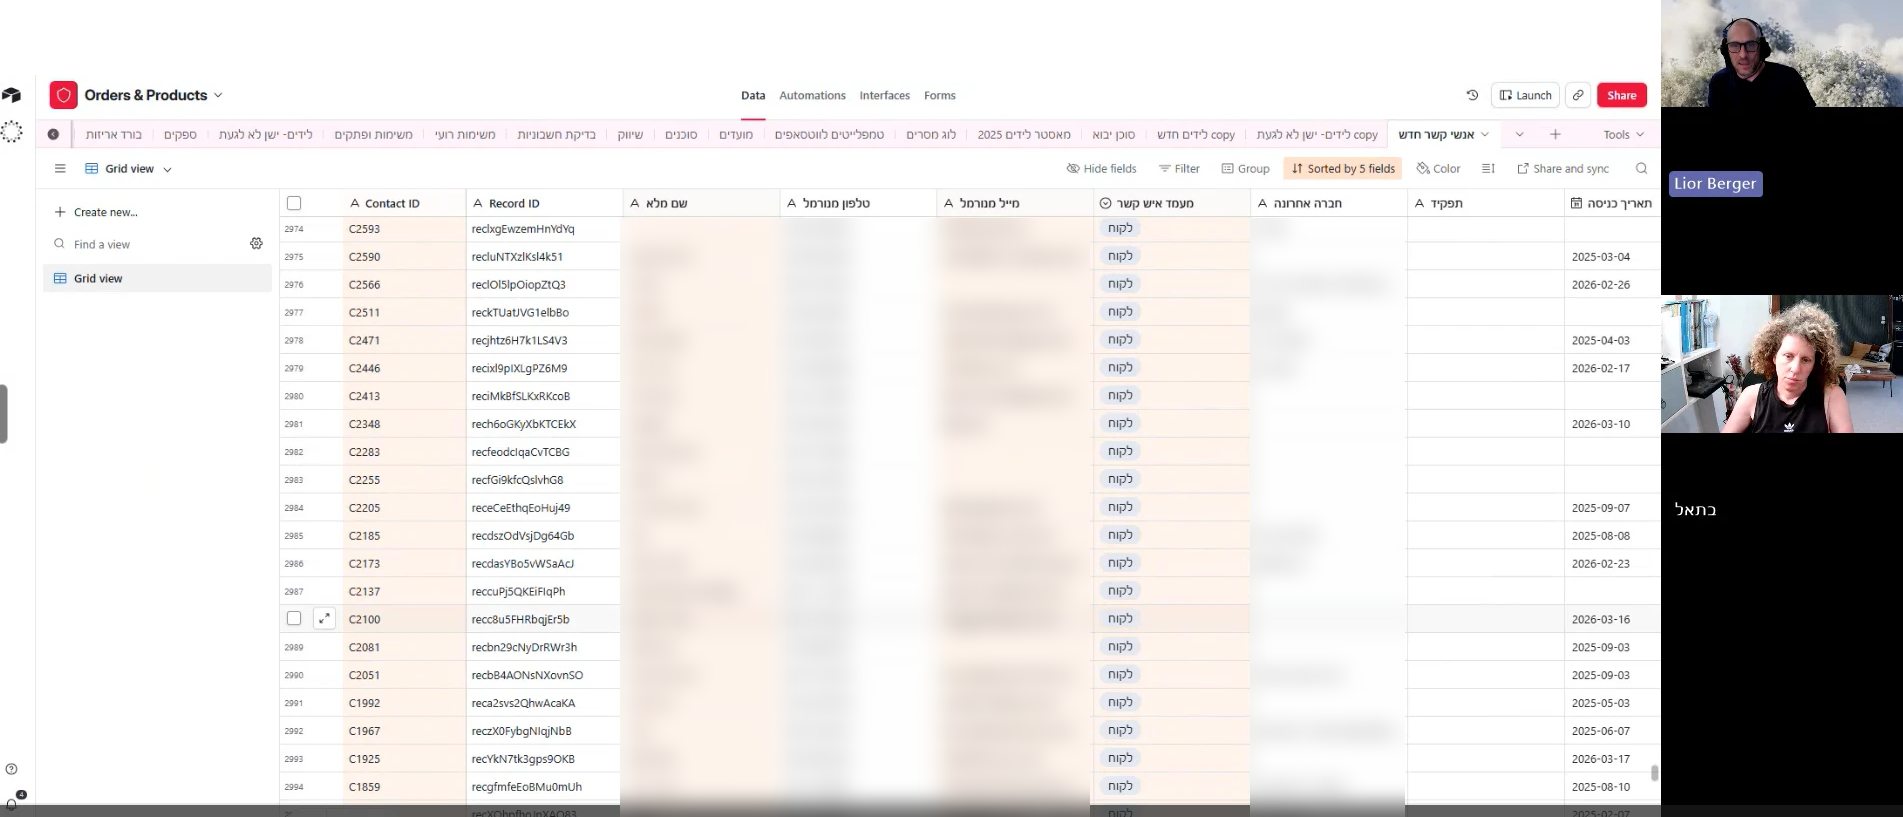Click the date cell 2026-03-16
This screenshot has width=1903, height=817.
[x=1612, y=619]
